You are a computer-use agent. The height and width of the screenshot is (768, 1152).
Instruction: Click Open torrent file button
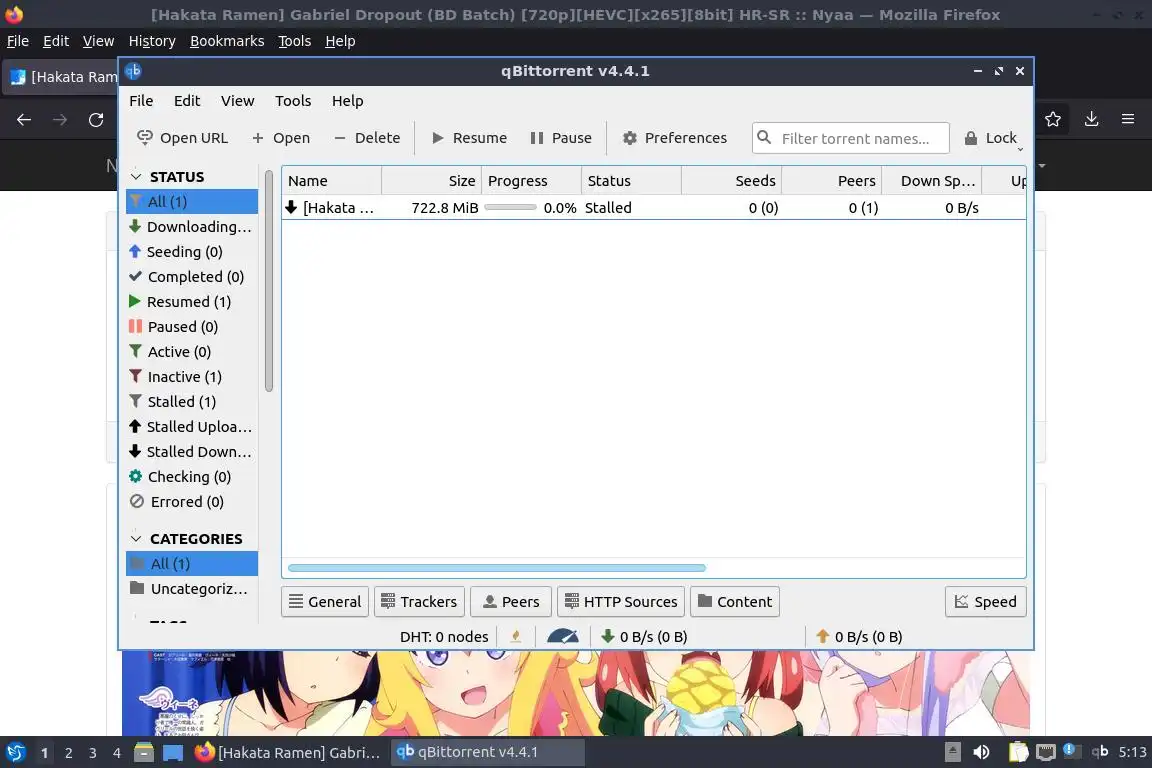(x=281, y=137)
